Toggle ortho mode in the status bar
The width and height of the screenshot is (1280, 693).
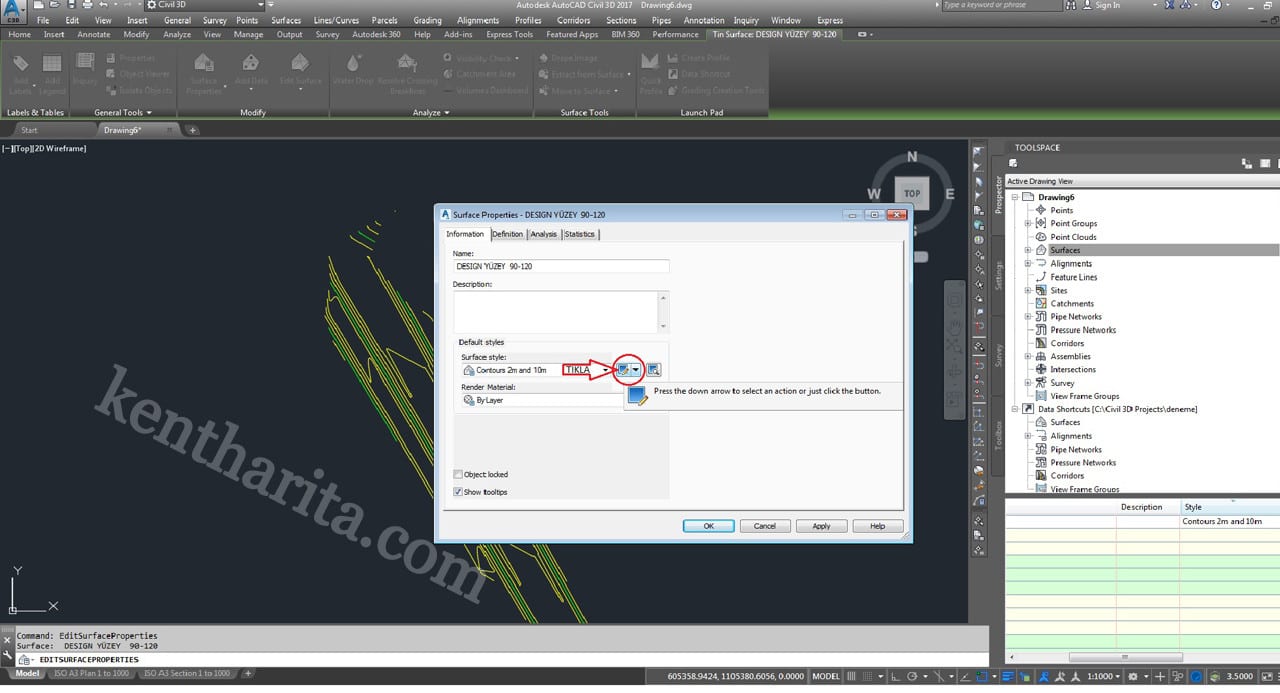click(896, 676)
